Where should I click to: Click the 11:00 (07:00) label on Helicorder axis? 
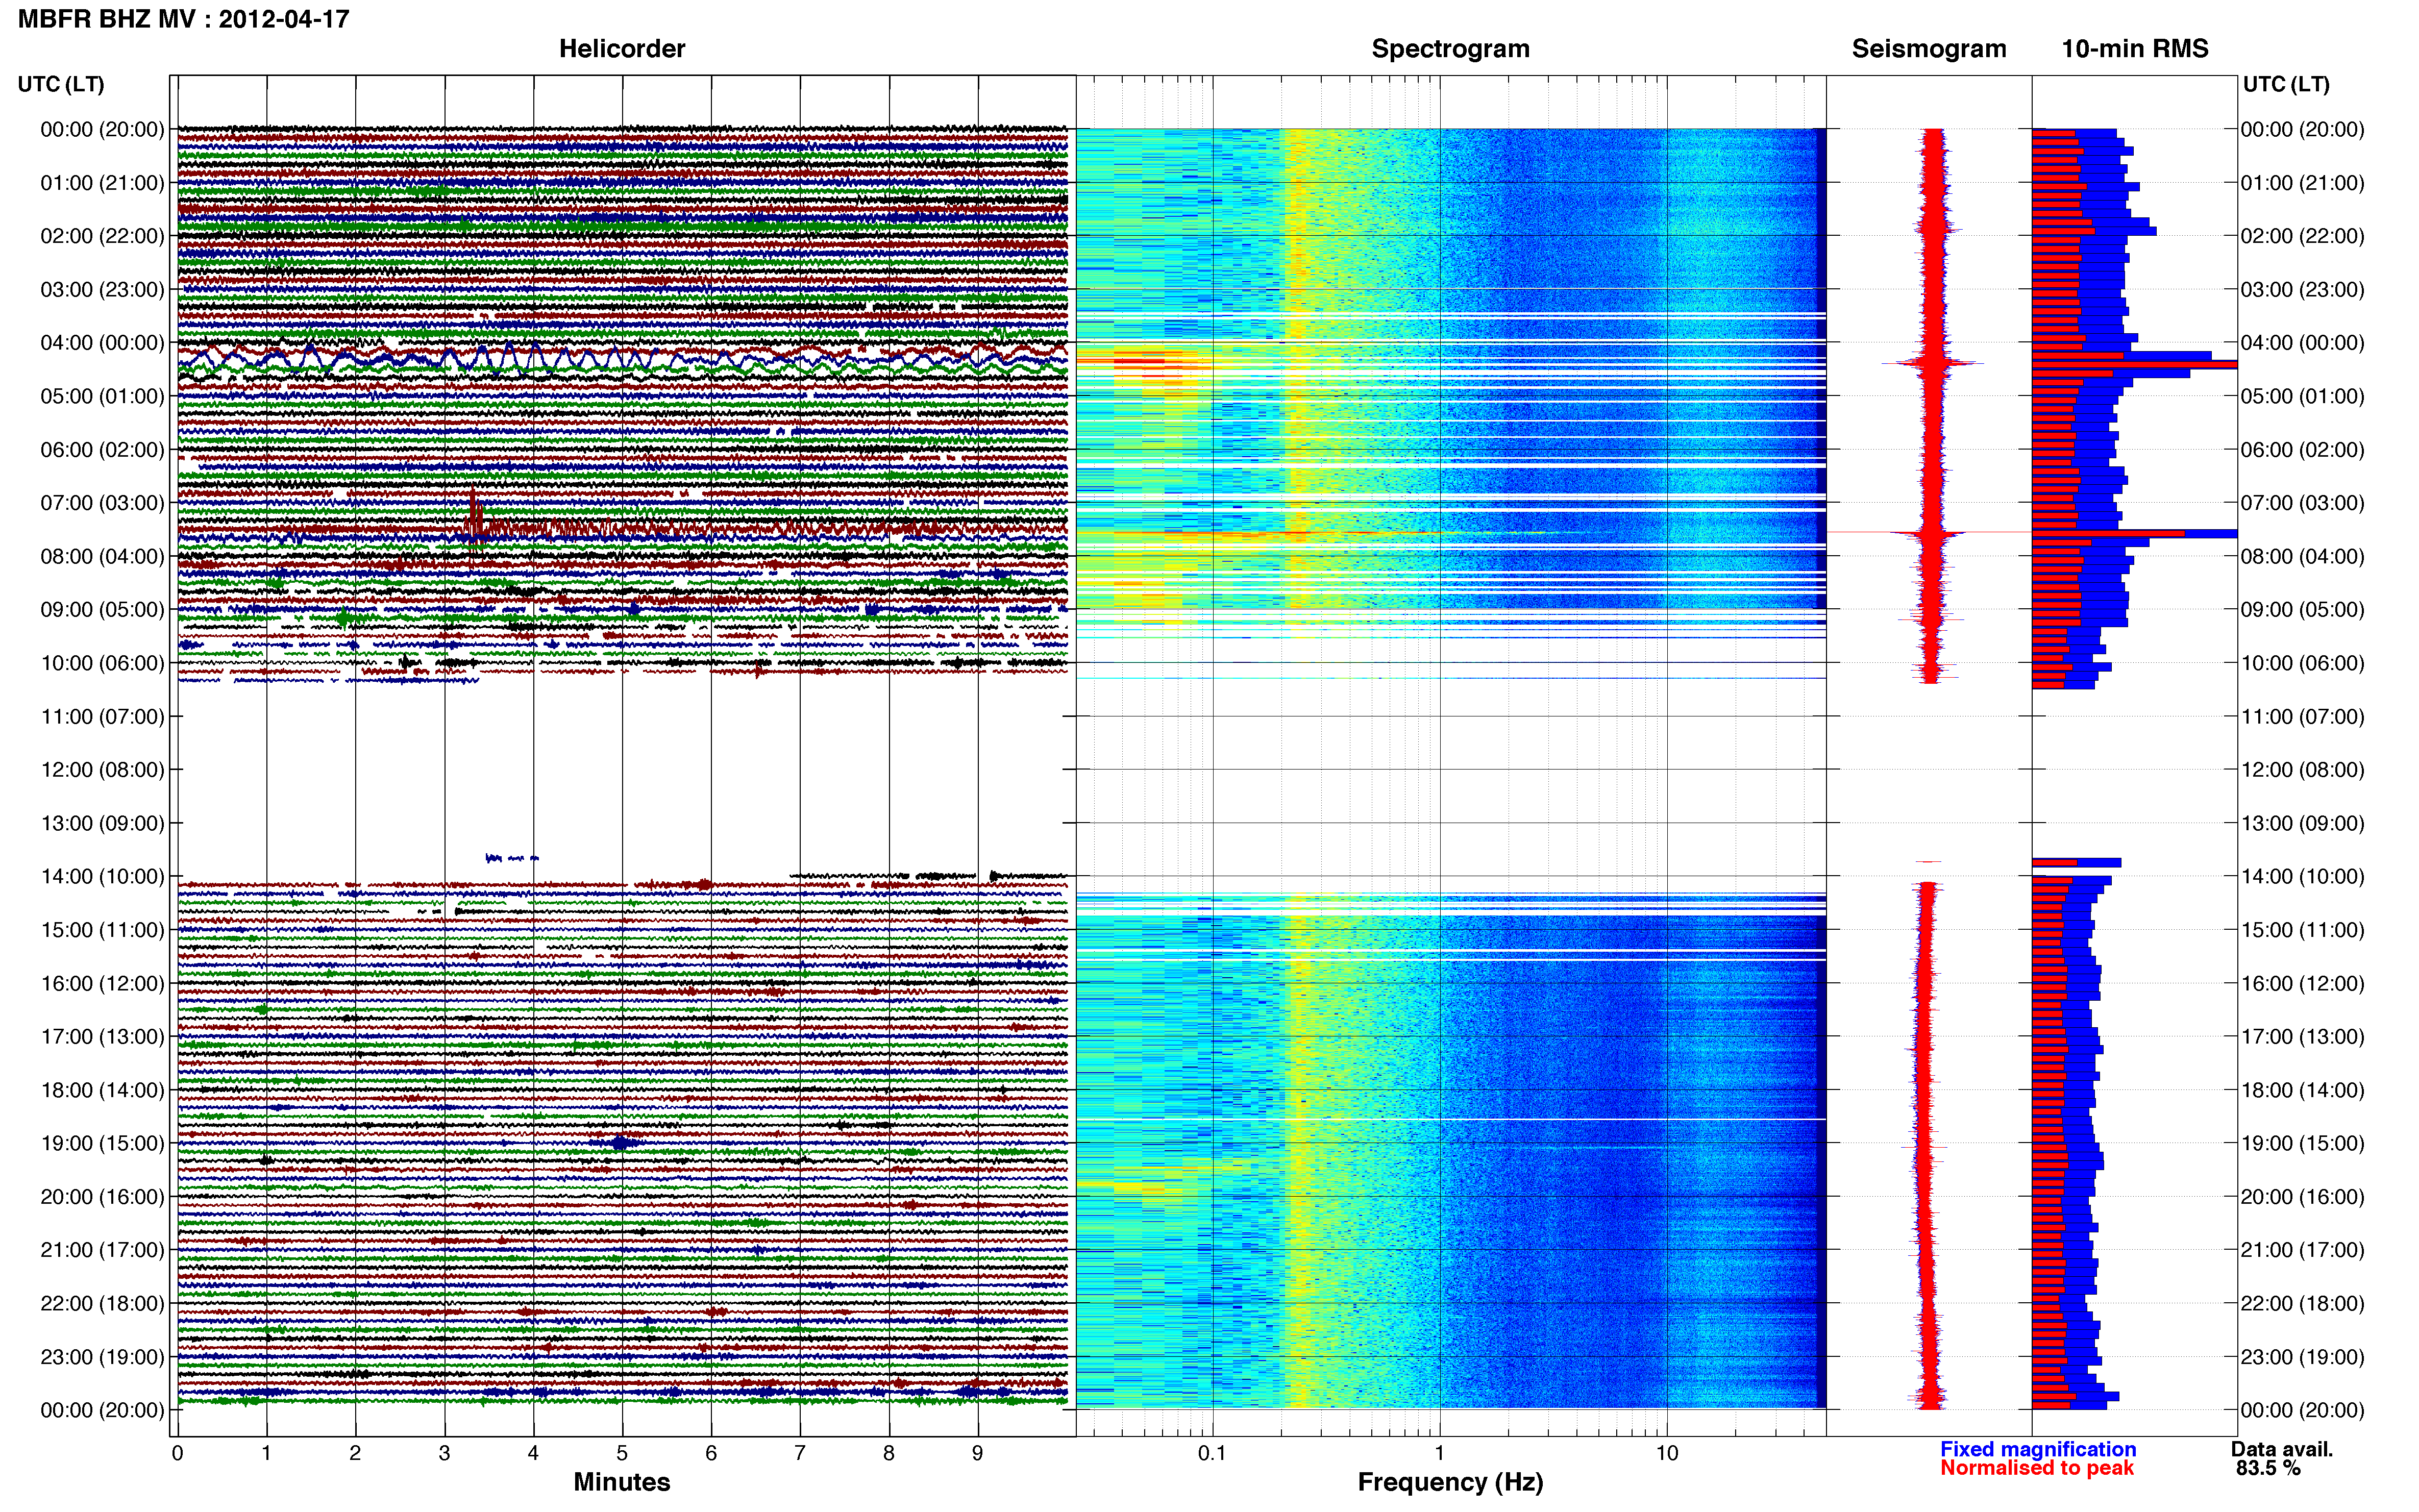click(102, 716)
